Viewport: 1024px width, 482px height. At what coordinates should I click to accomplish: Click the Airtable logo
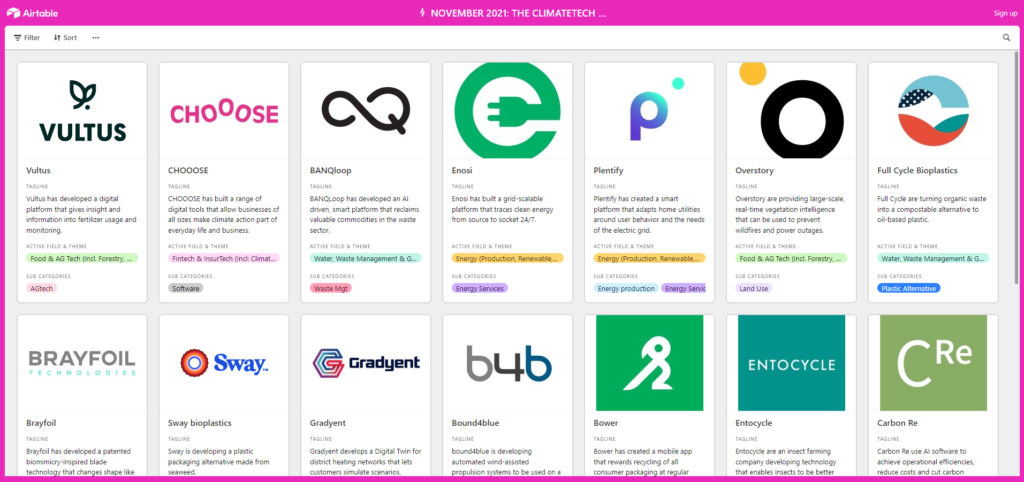coord(34,13)
